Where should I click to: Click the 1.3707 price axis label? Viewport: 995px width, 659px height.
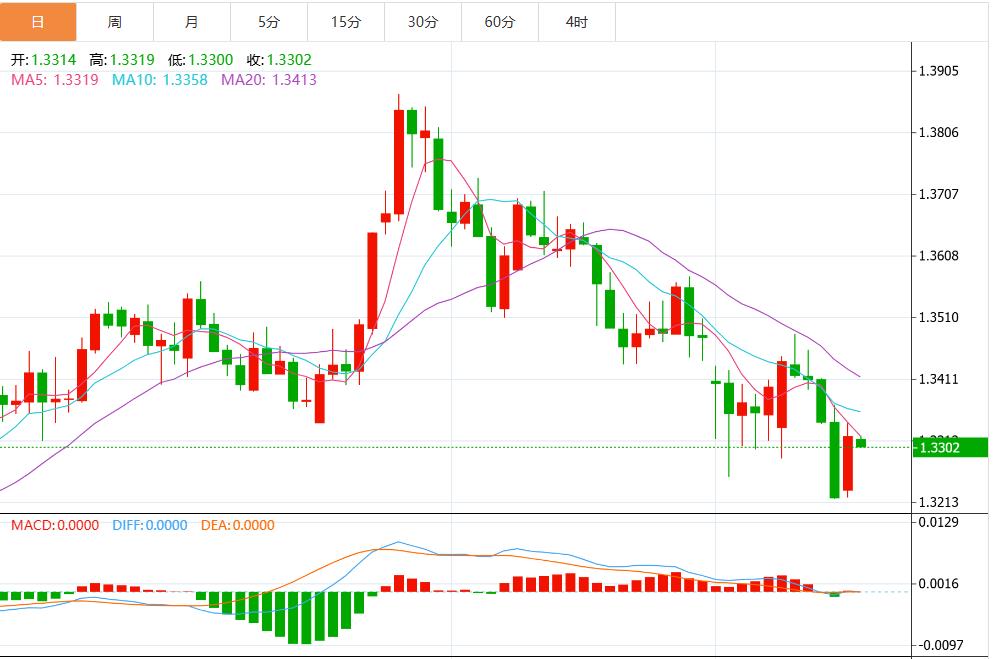(939, 194)
